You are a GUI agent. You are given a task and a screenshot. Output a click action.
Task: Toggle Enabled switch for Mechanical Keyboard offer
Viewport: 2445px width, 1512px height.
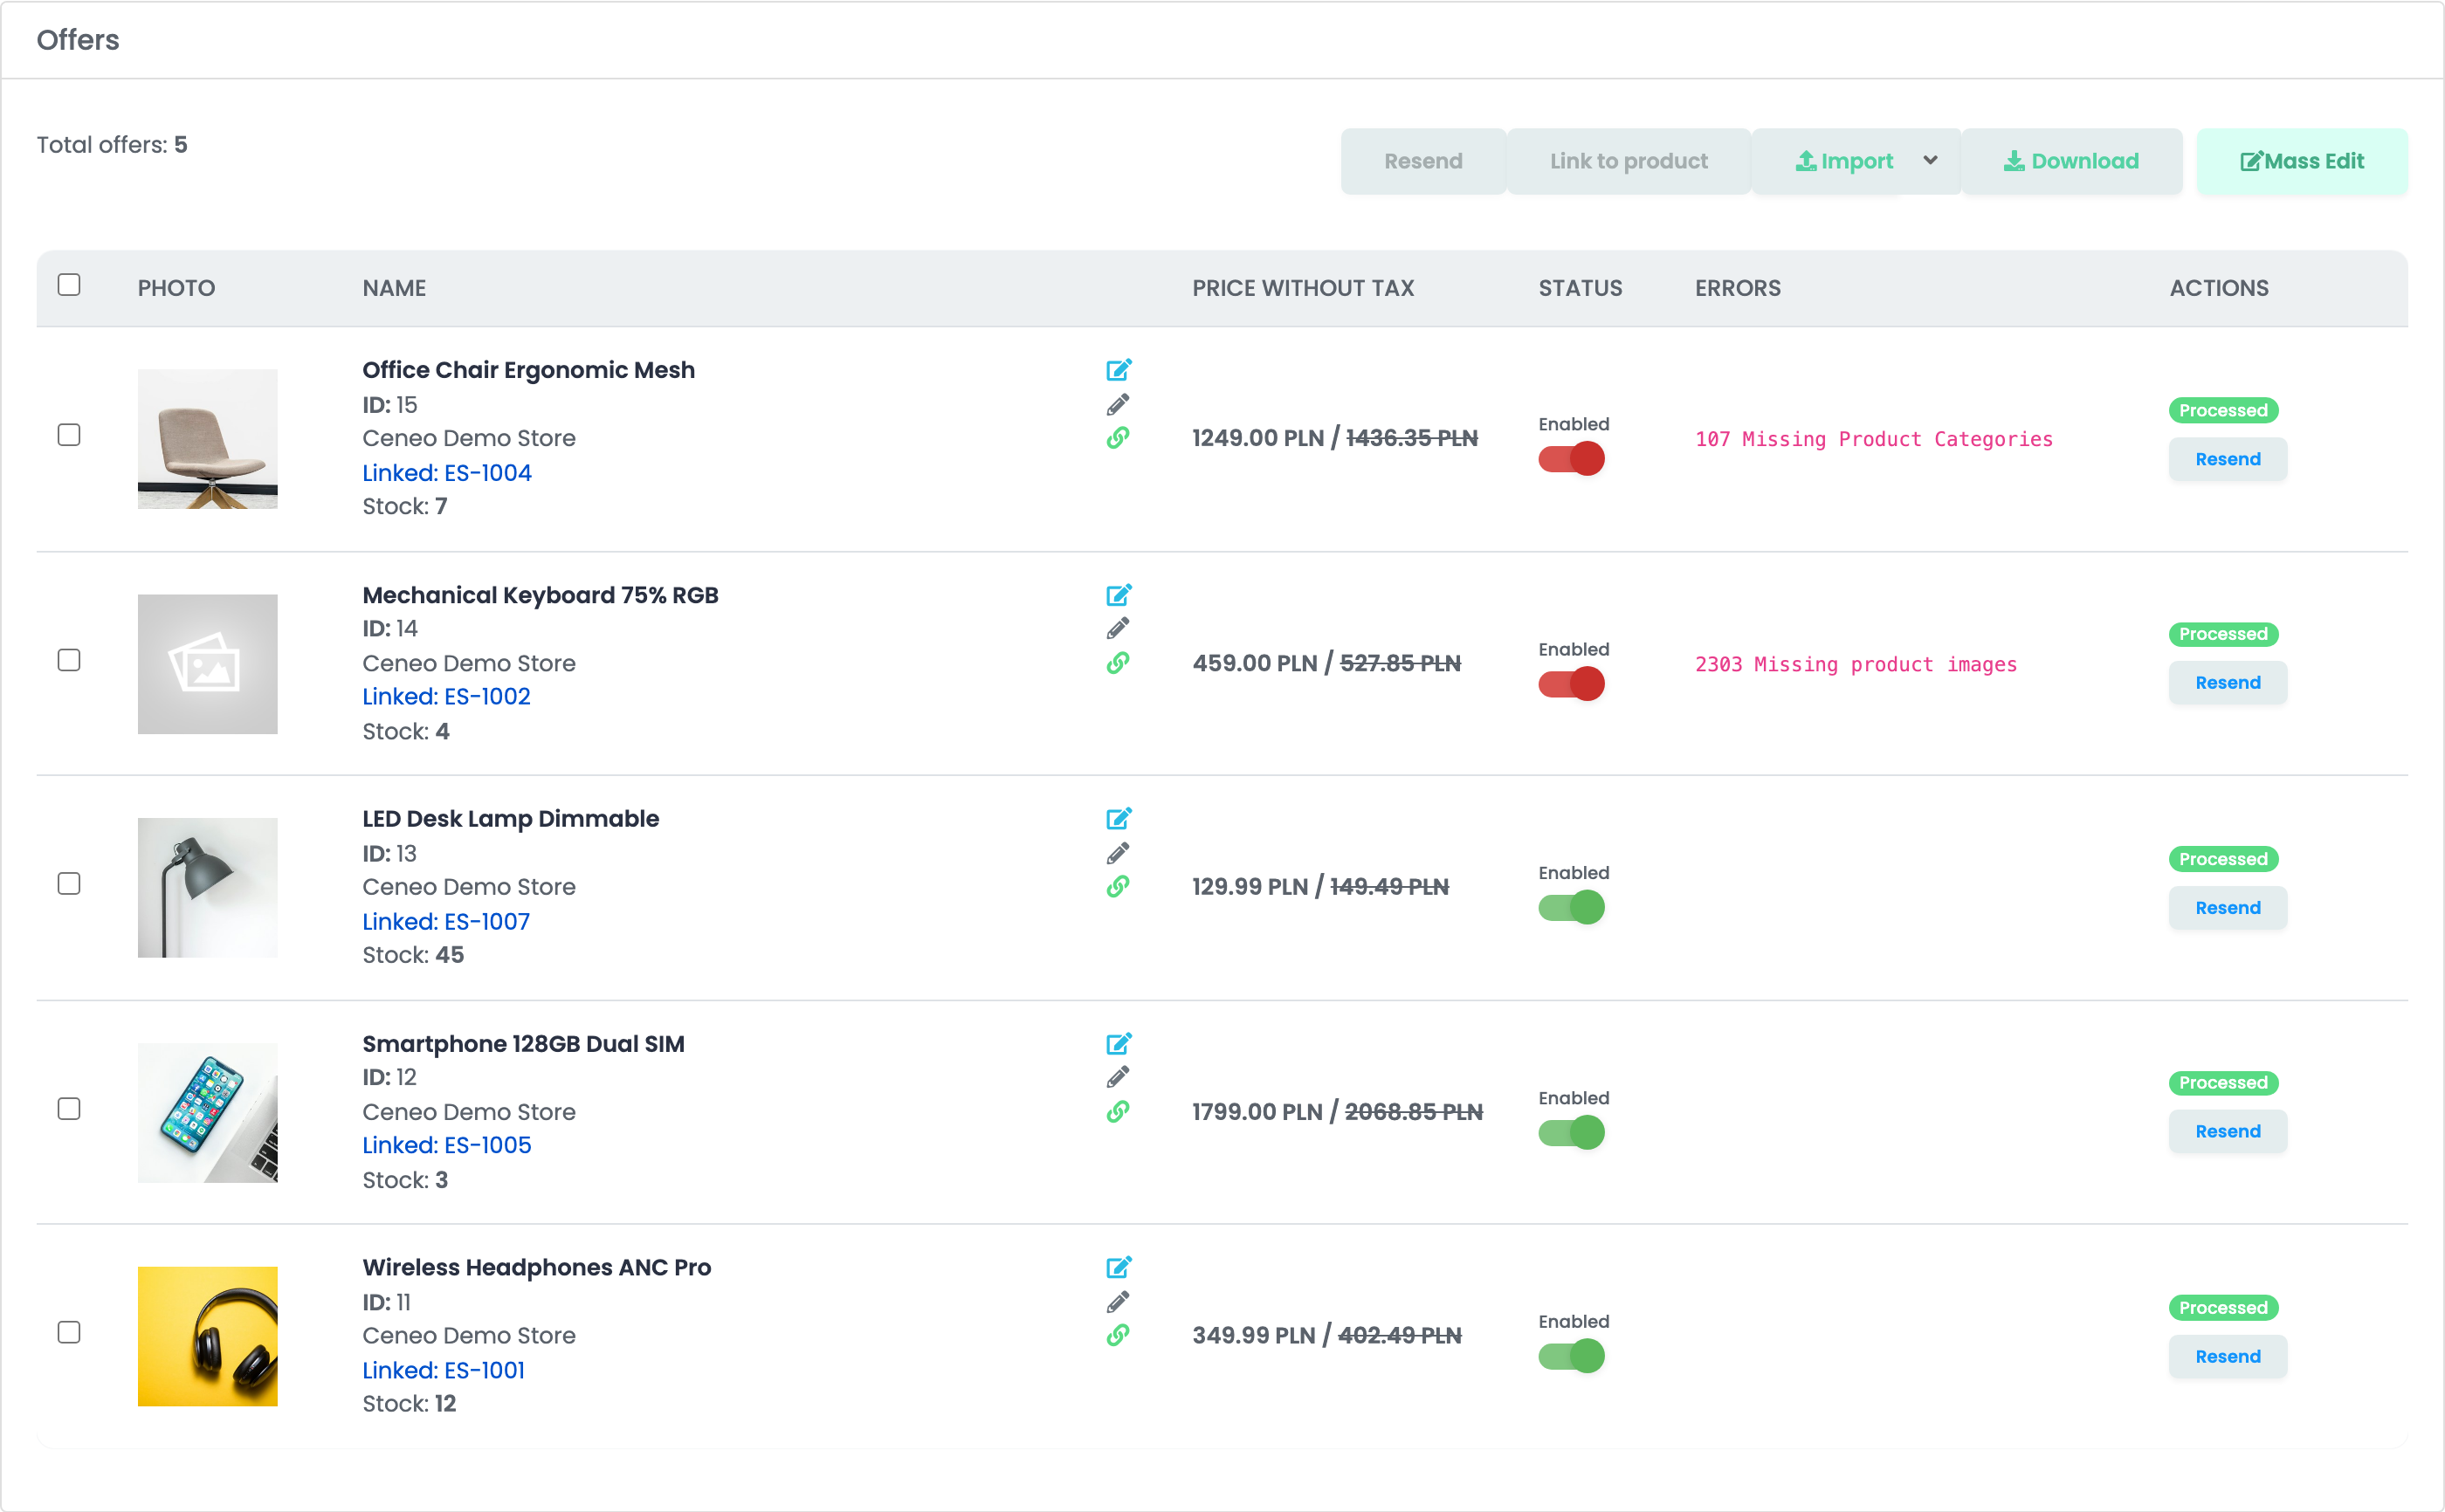[x=1571, y=684]
